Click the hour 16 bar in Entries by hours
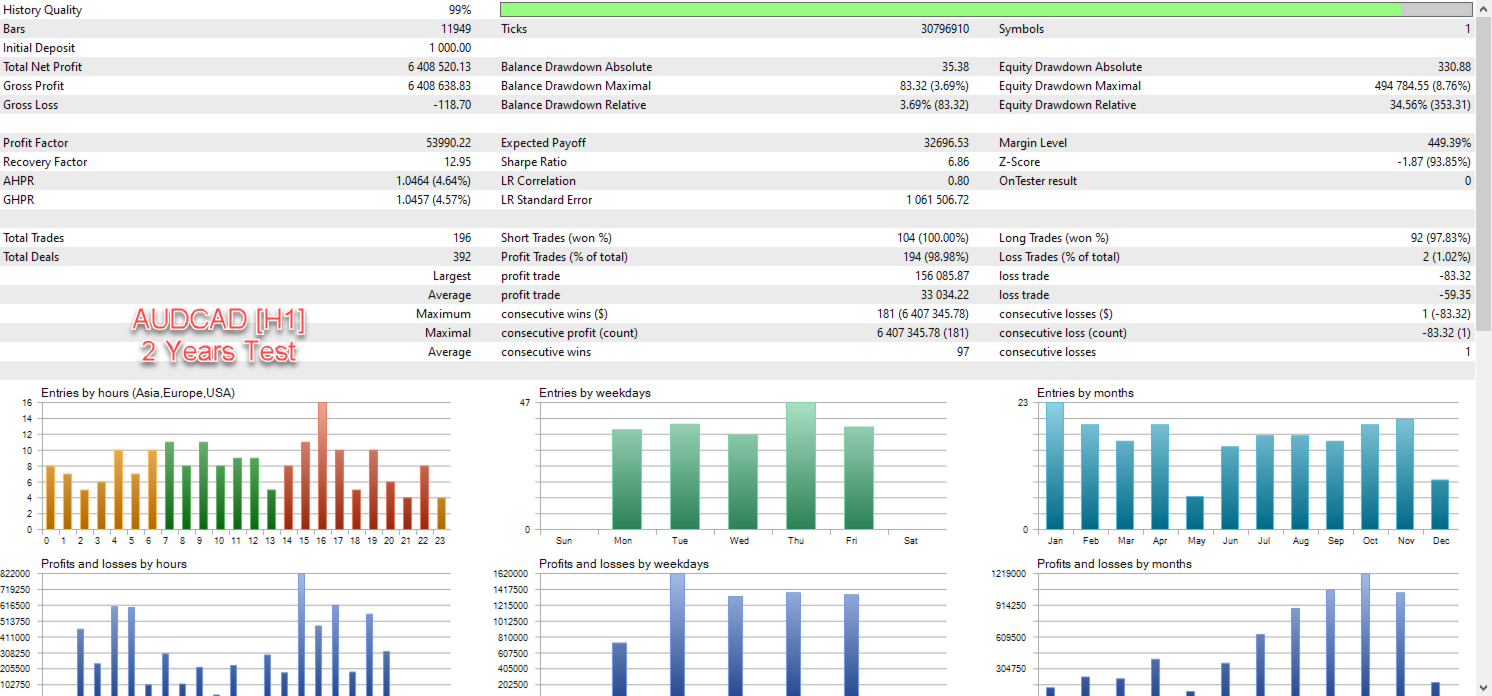Screen dimensions: 1492x696 pos(322,466)
